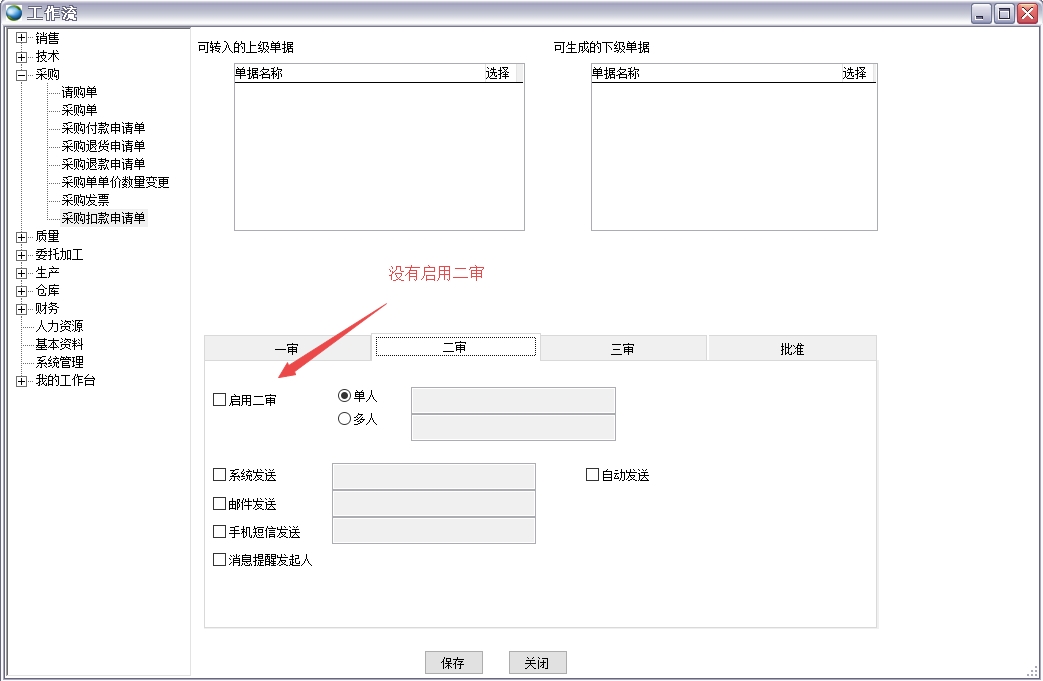Expand the 财务 tree node
1043x681 pixels.
[x=21, y=309]
